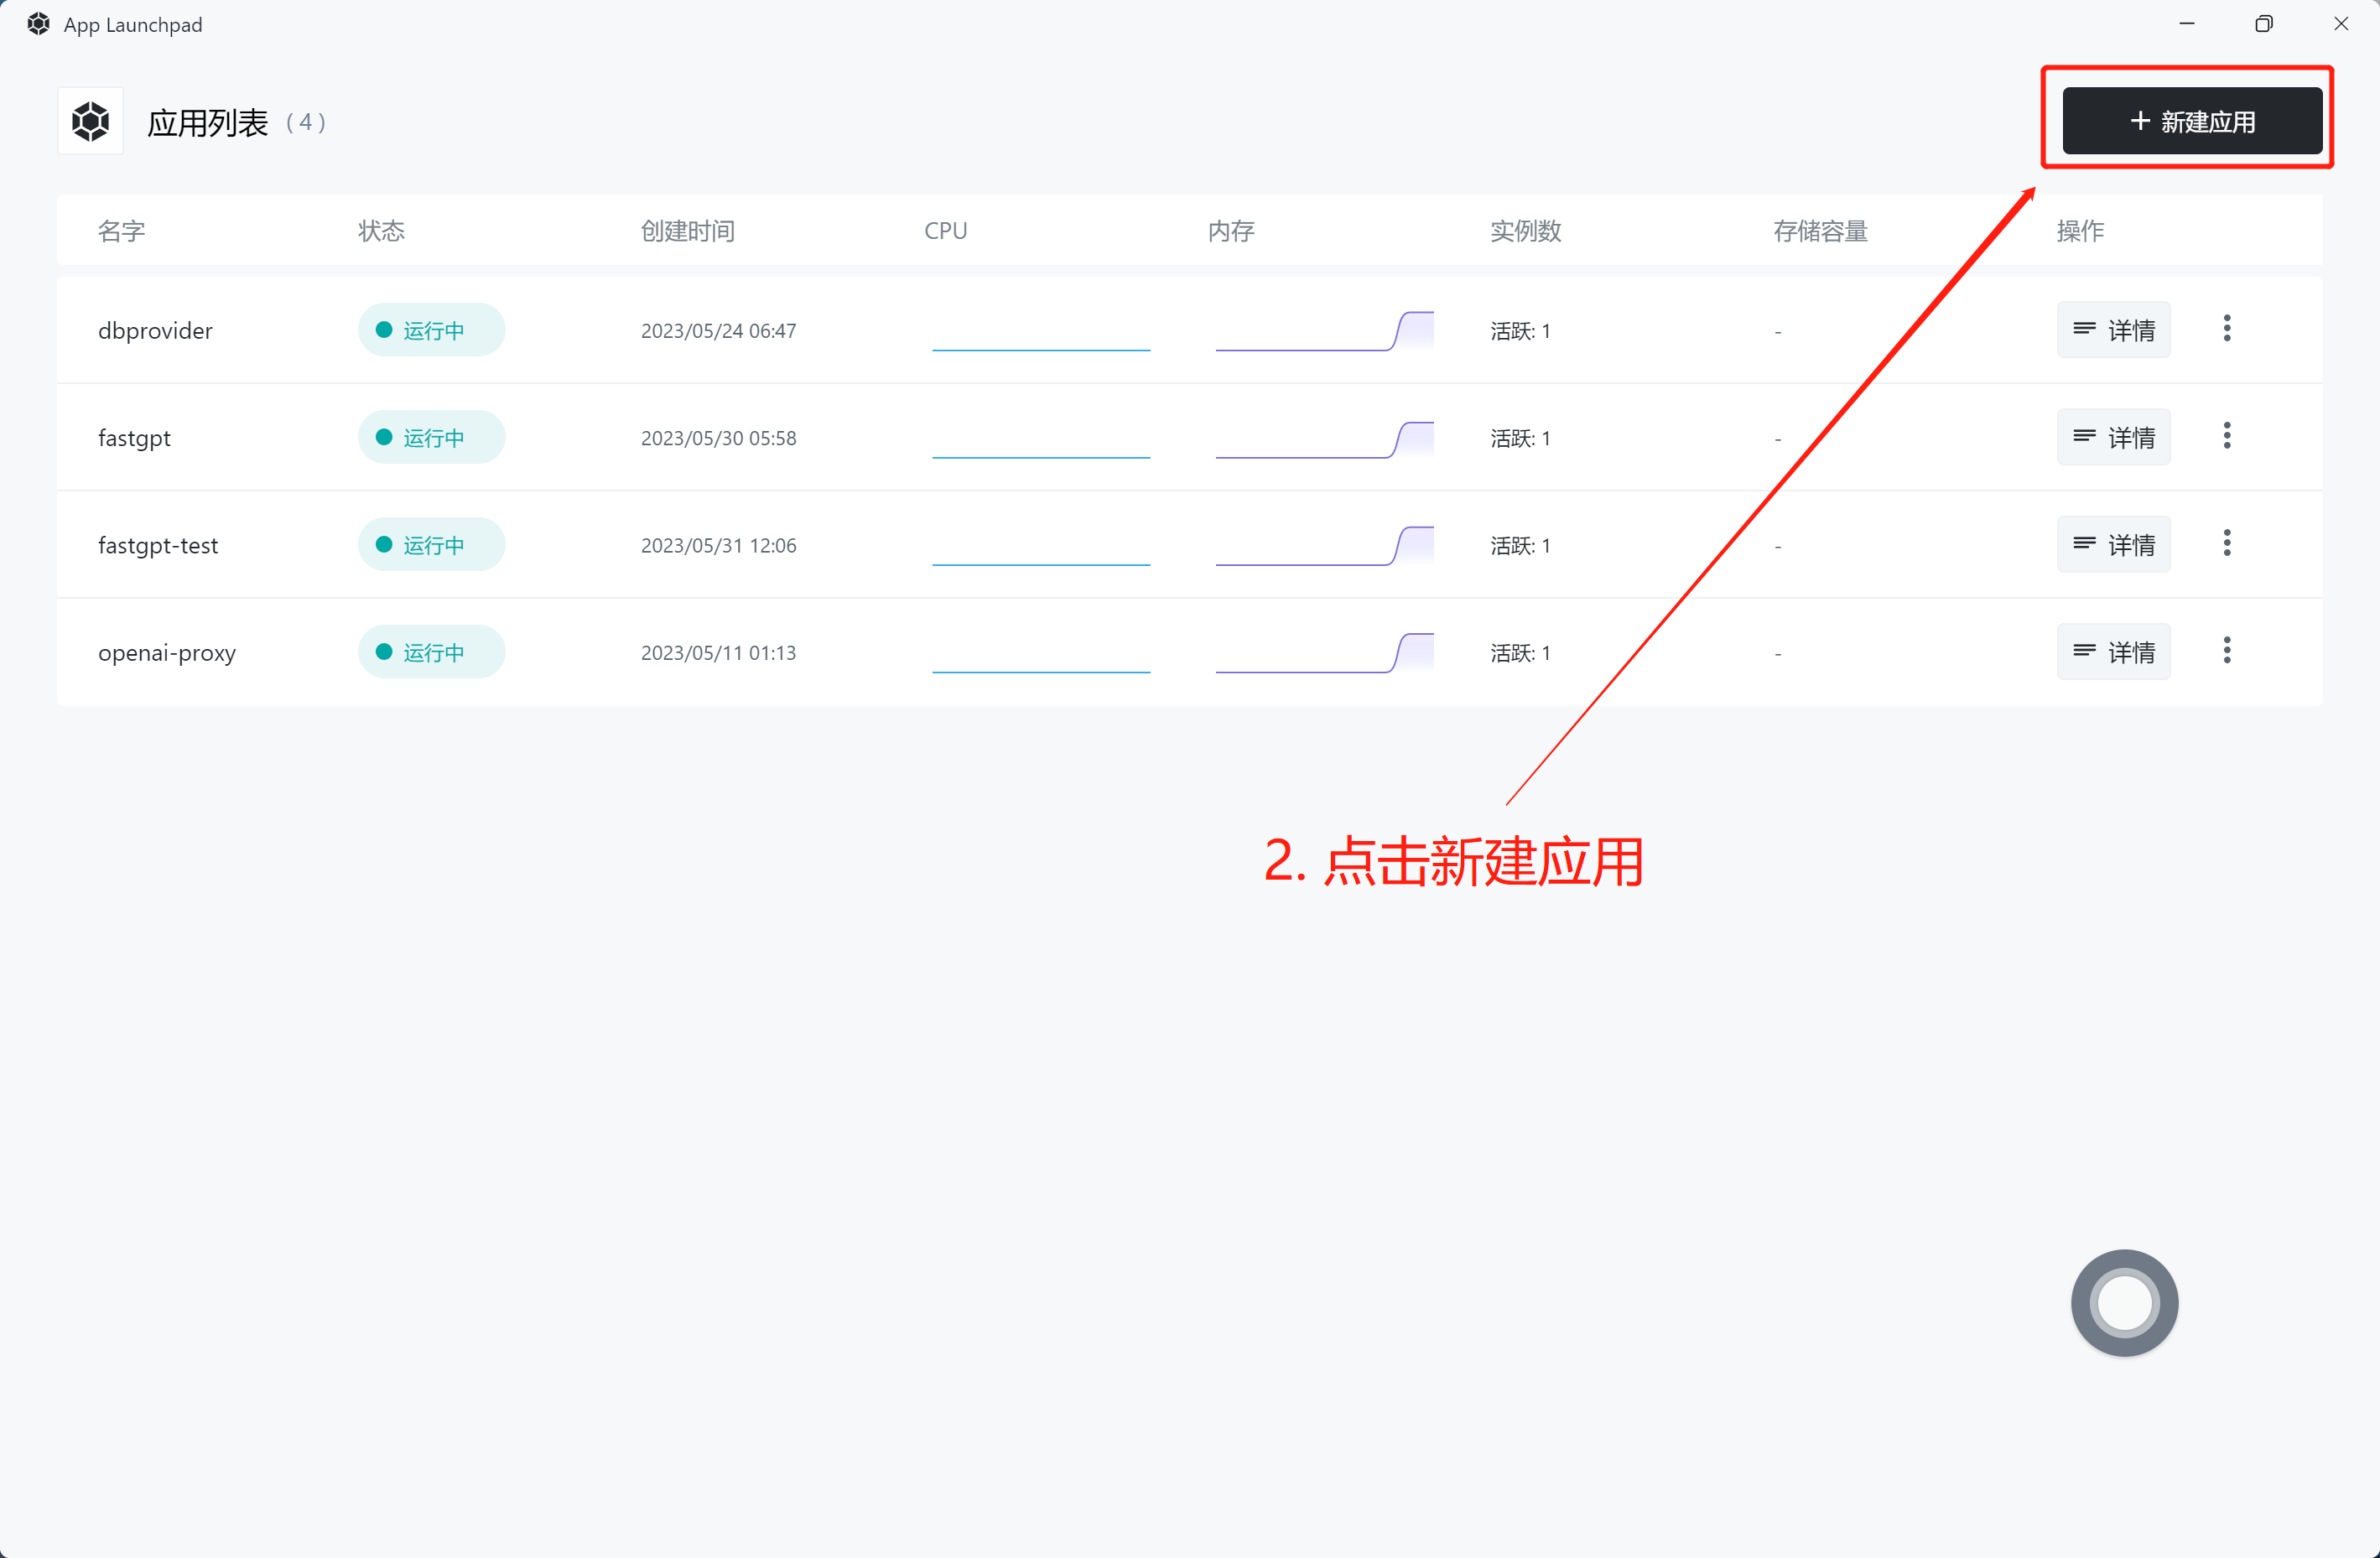Image resolution: width=2380 pixels, height=1558 pixels.
Task: Open 详情 for openai-proxy
Action: point(2113,652)
